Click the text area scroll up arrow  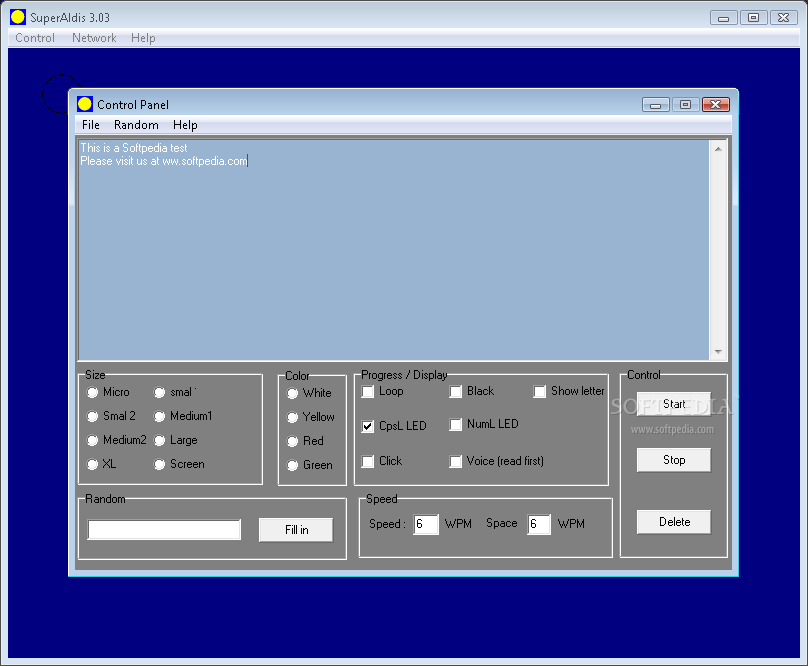[x=718, y=149]
